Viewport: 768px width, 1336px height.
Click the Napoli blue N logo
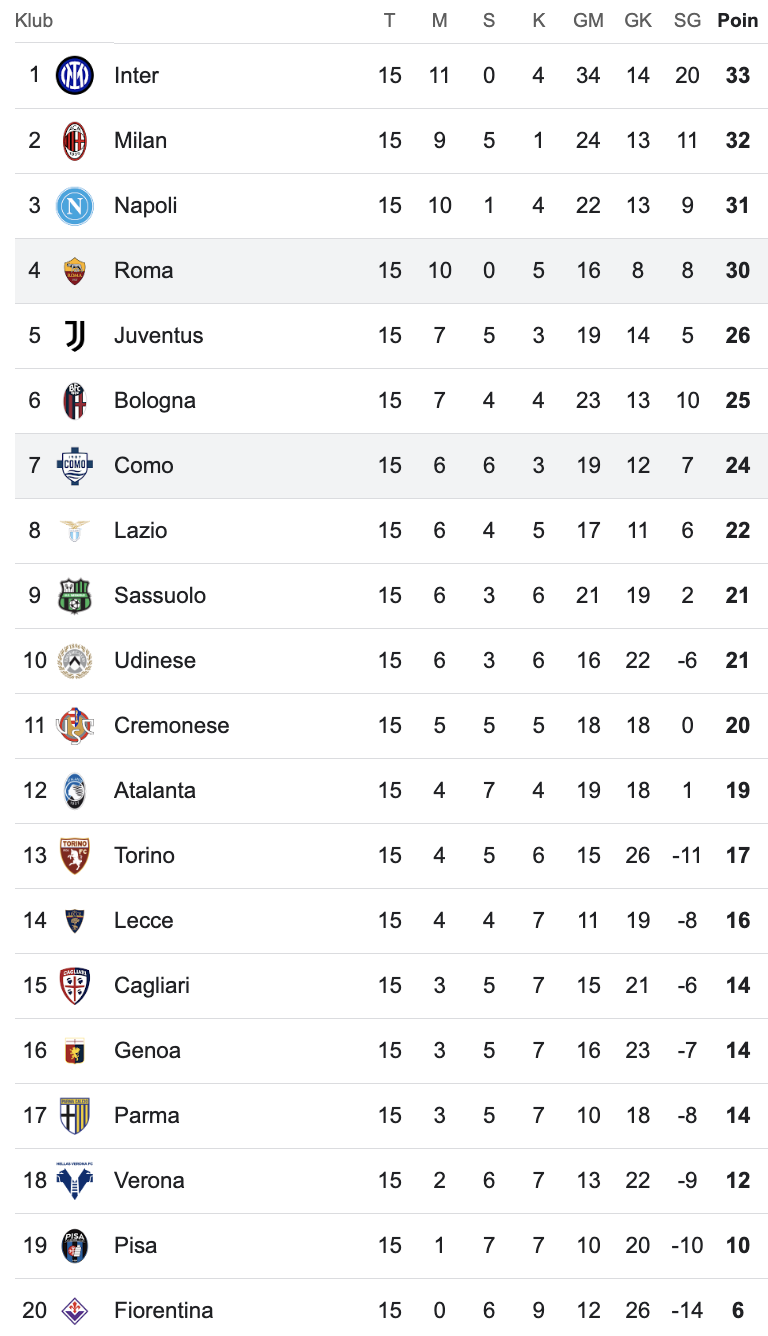click(x=75, y=206)
